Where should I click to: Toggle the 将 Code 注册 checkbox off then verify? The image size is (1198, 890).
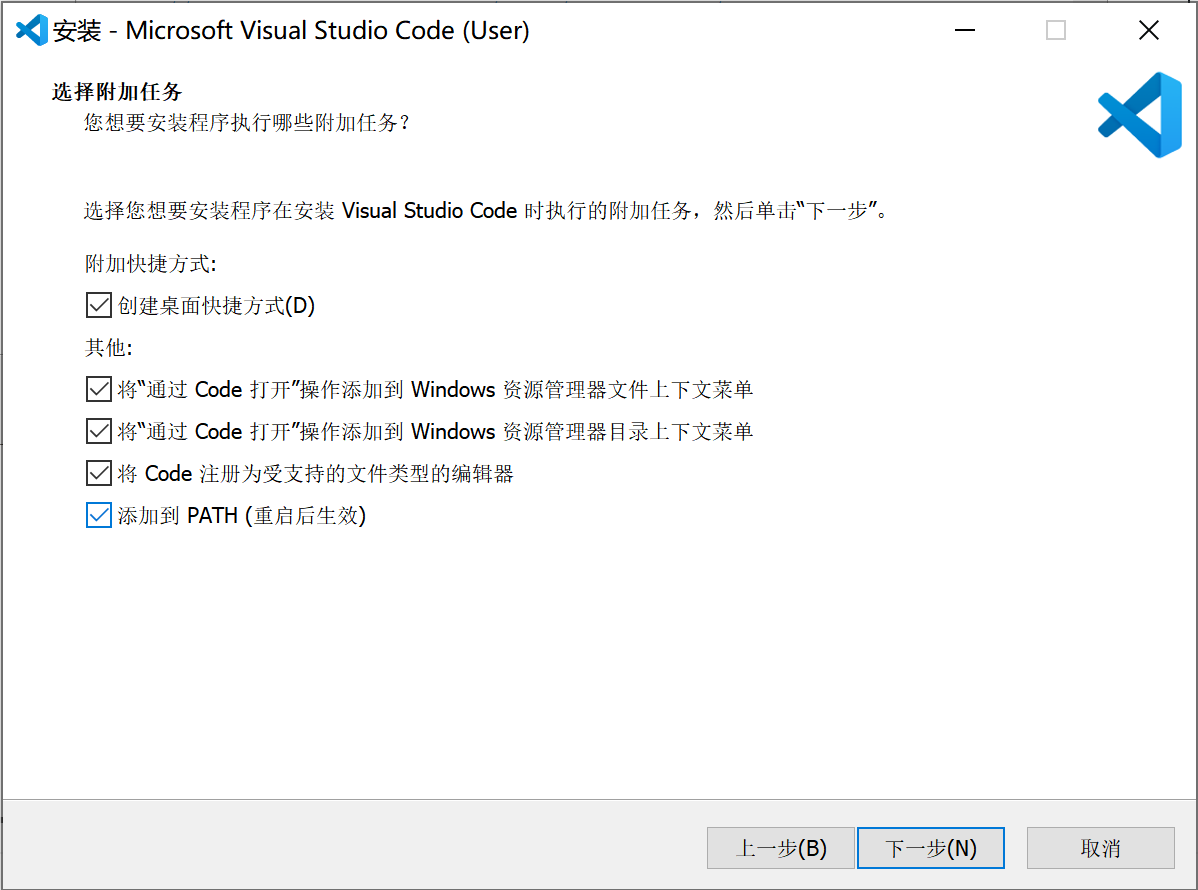coord(97,473)
